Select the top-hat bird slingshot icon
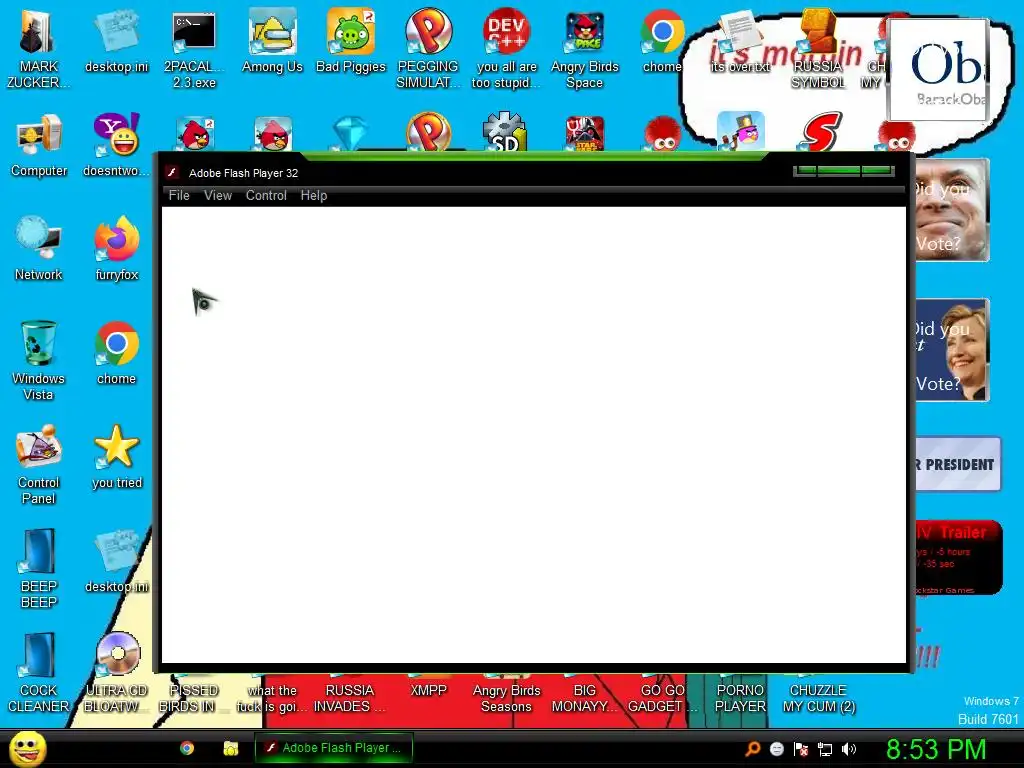Viewport: 1024px width, 768px height. pos(741,131)
